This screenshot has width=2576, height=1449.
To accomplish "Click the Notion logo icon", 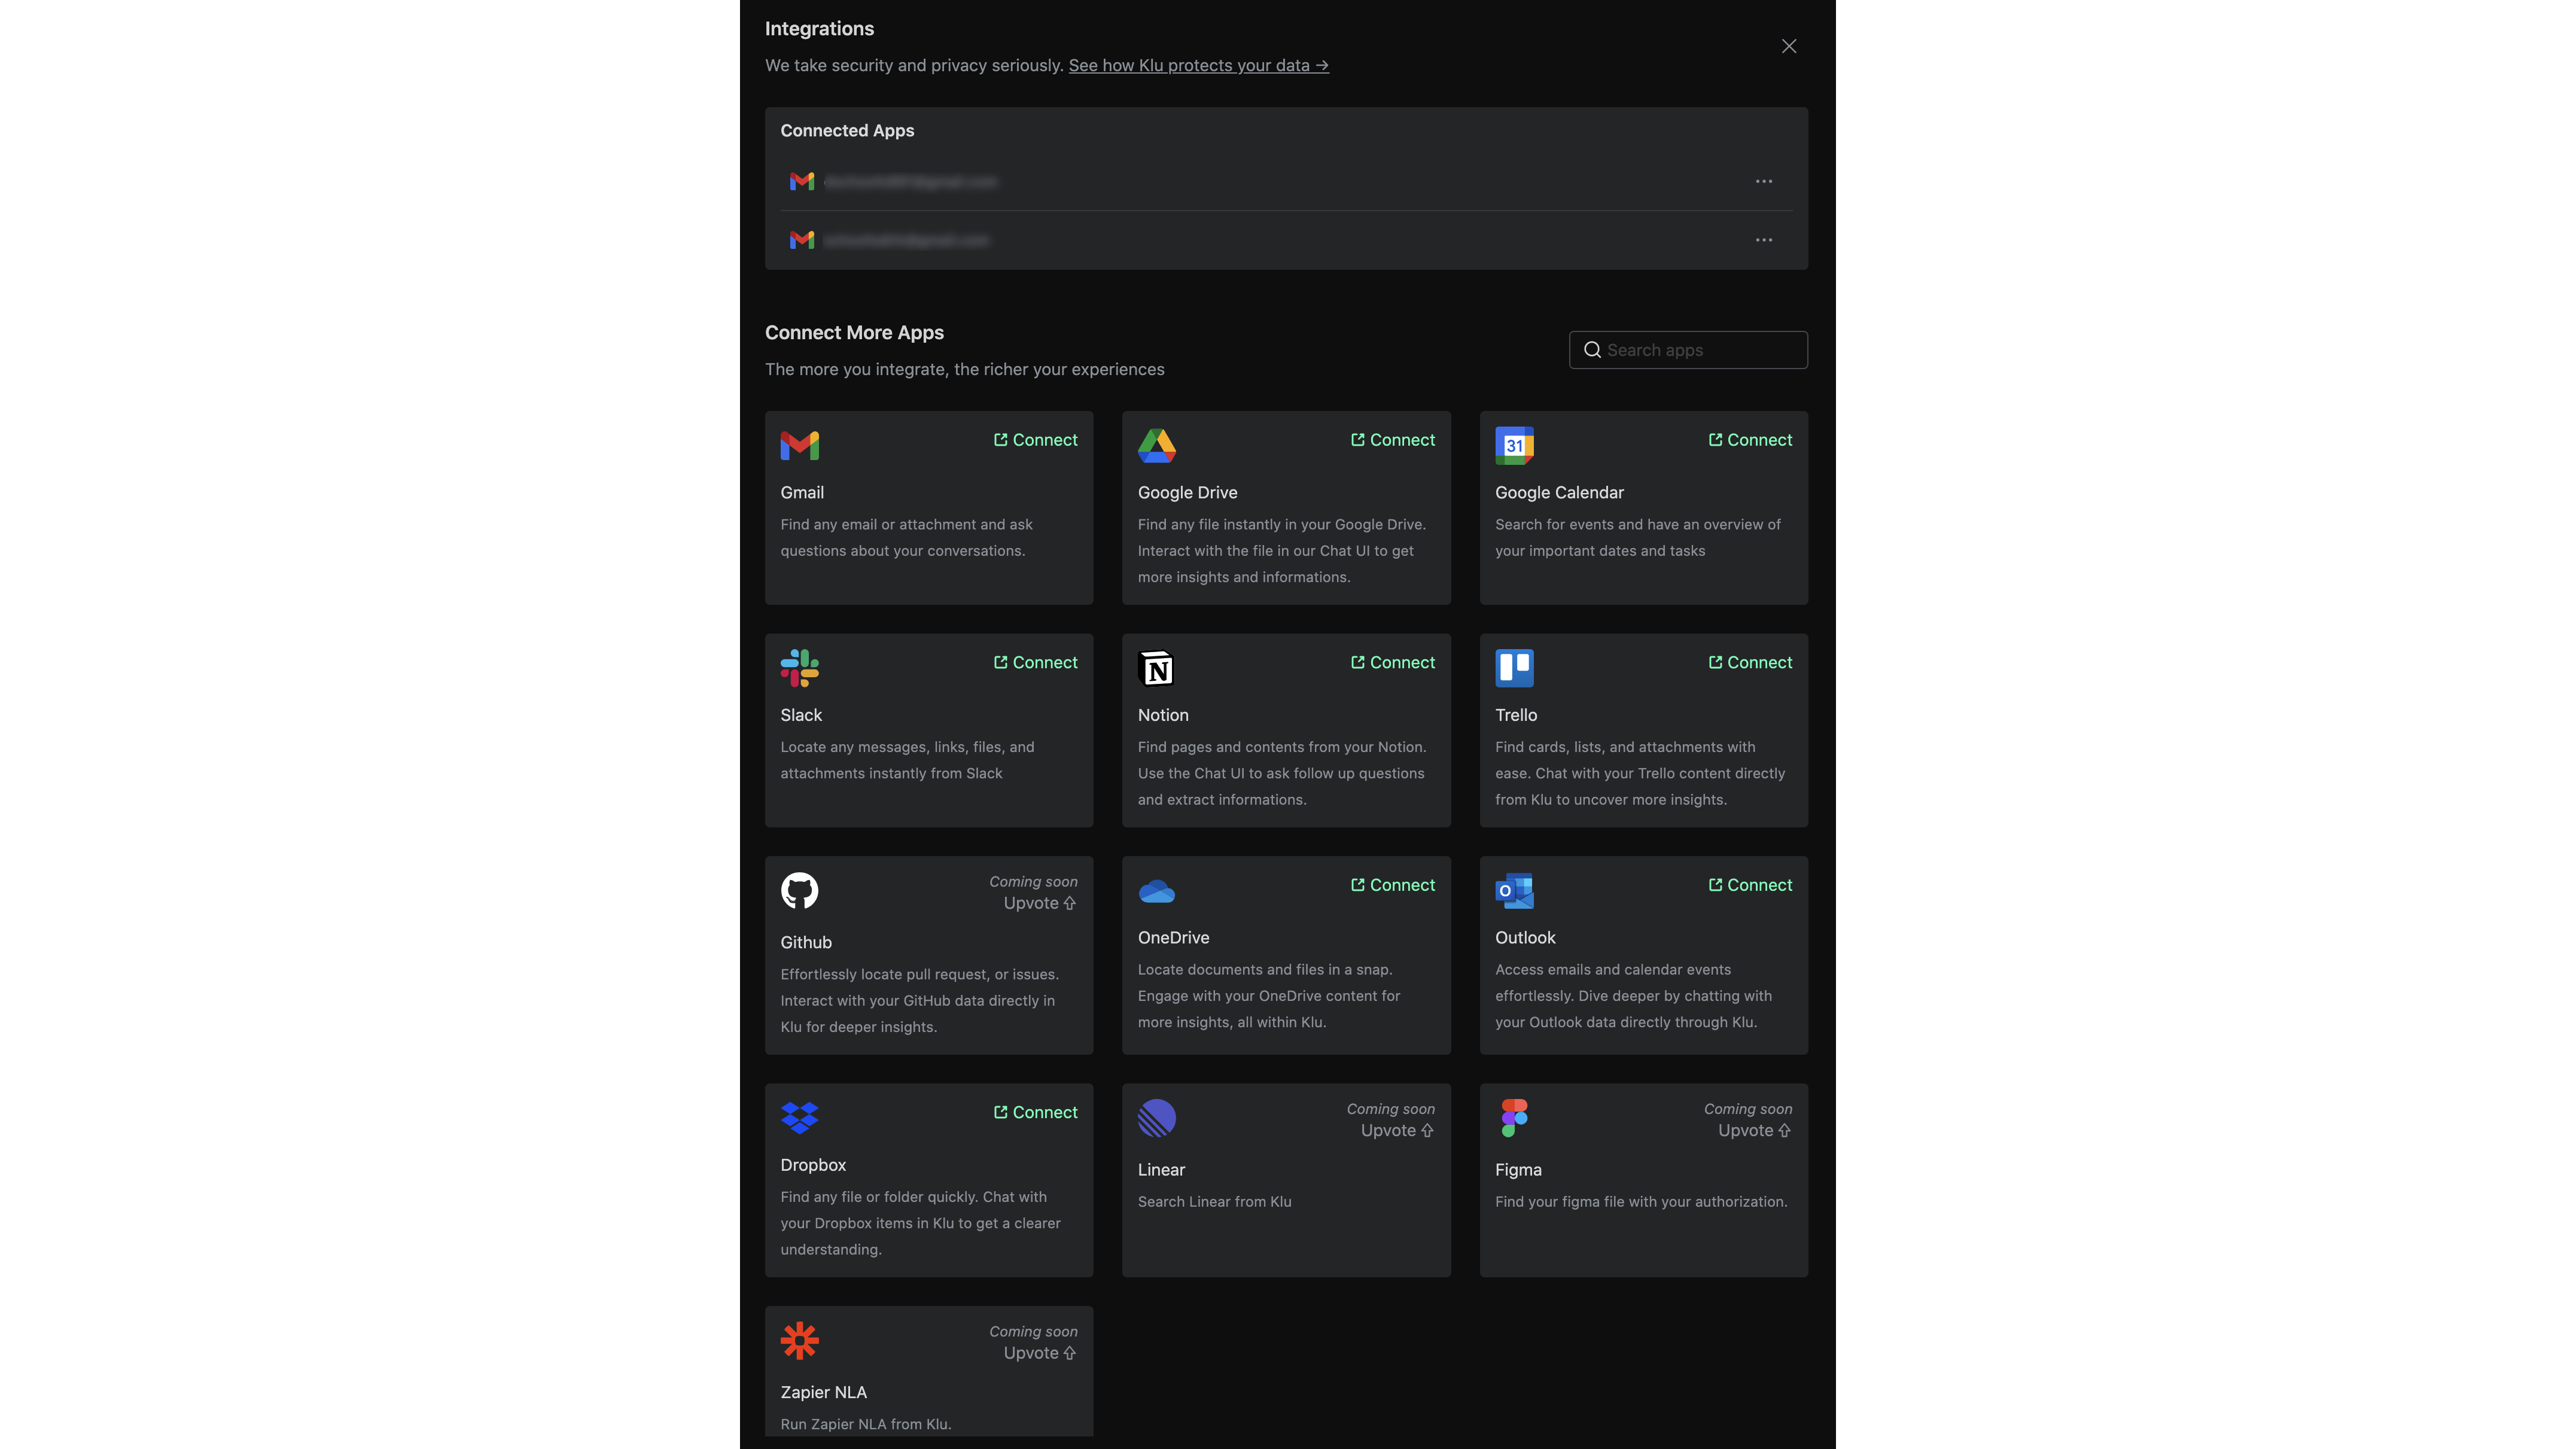I will 1156,668.
